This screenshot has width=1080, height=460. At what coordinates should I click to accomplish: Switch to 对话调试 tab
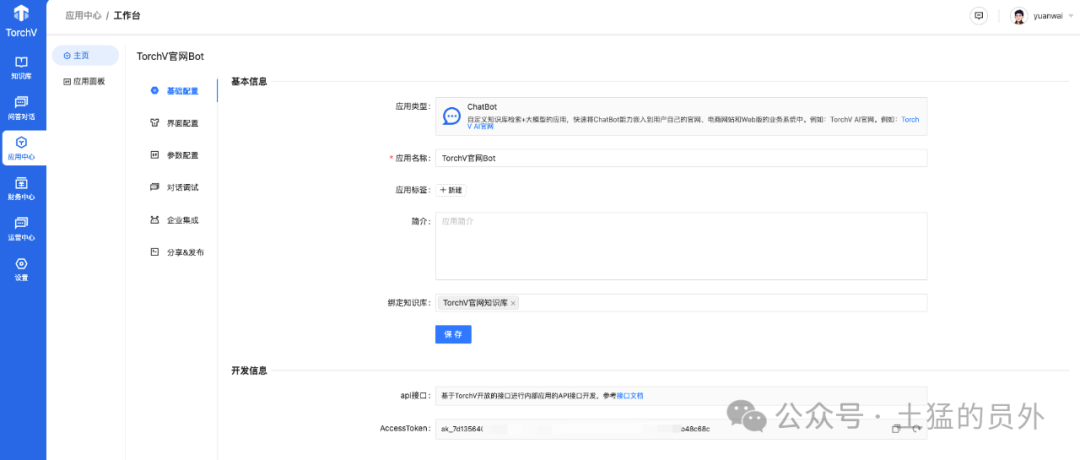coord(176,187)
